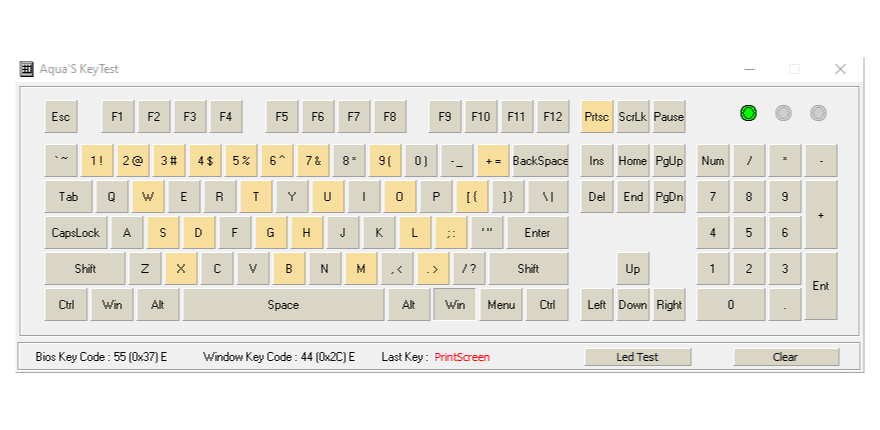The width and height of the screenshot is (880, 430).
Task: Click the numpad Ent key
Action: (x=821, y=286)
